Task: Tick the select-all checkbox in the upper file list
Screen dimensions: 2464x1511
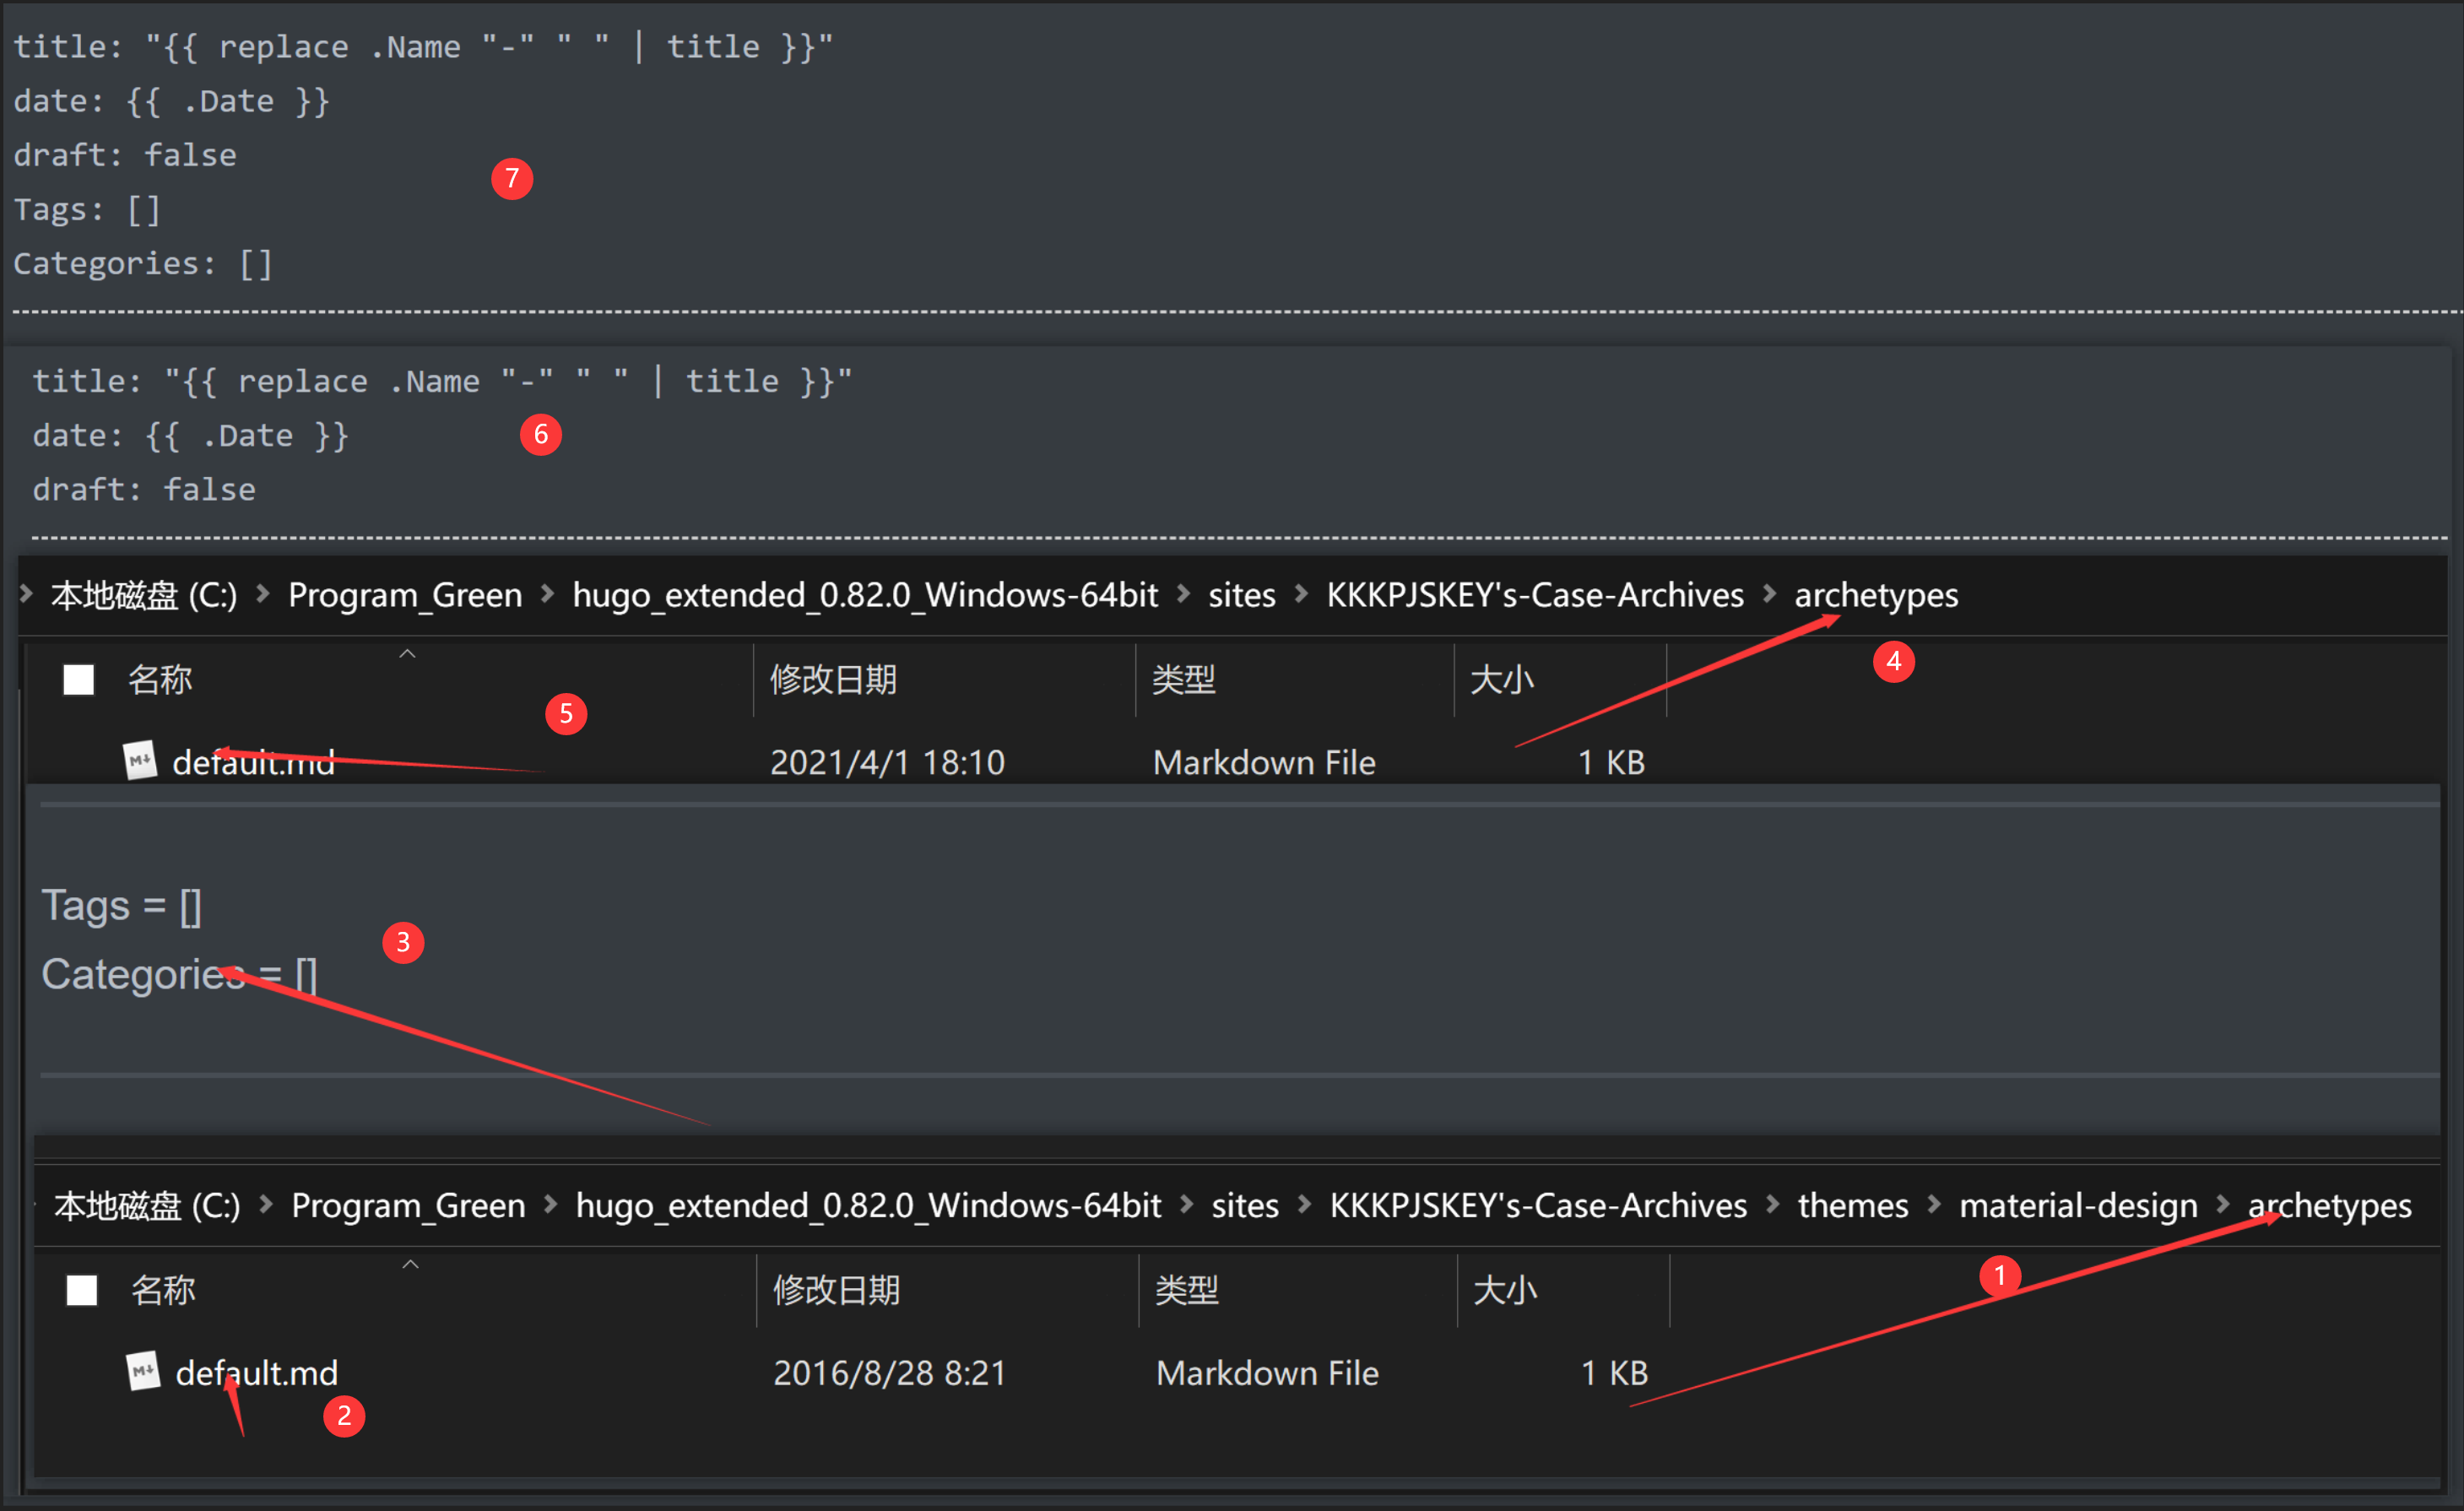Action: pos(79,680)
